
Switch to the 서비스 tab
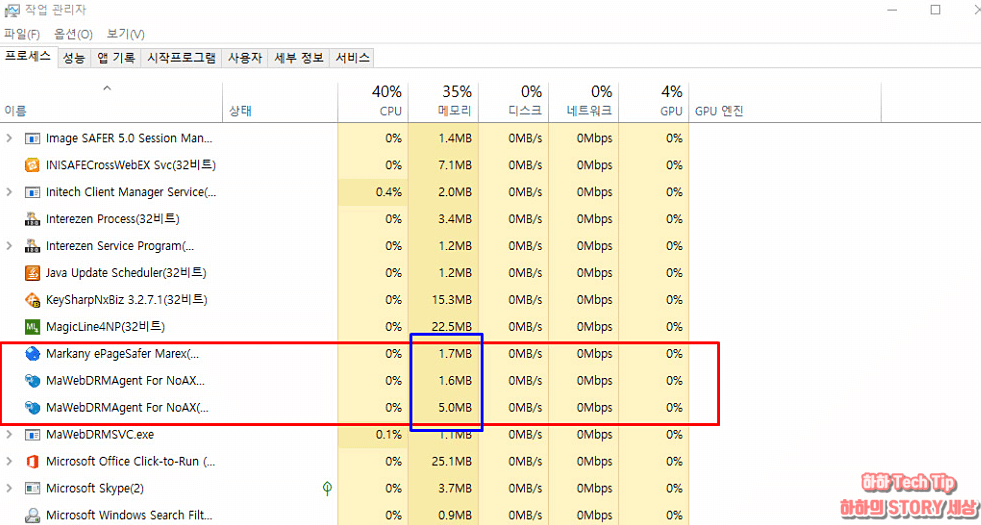352,58
